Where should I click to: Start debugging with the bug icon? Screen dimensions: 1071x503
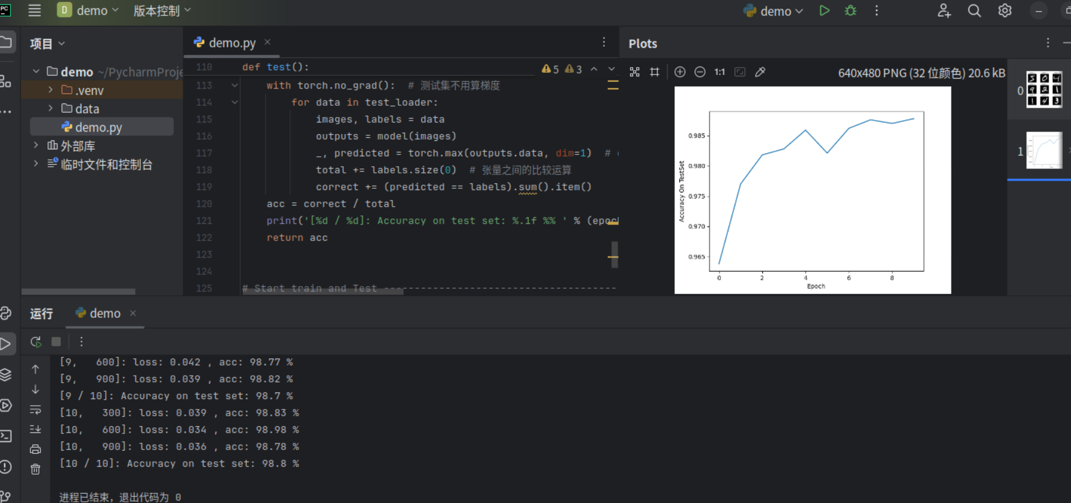coord(850,10)
